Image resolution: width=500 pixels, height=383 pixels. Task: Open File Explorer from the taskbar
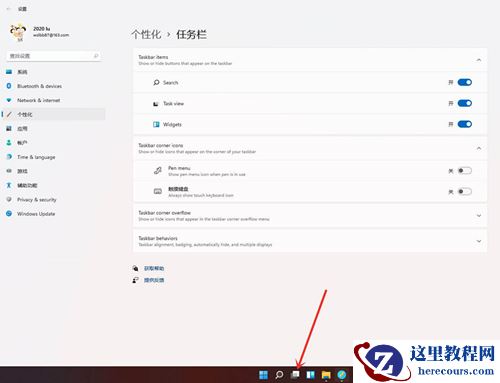click(326, 375)
